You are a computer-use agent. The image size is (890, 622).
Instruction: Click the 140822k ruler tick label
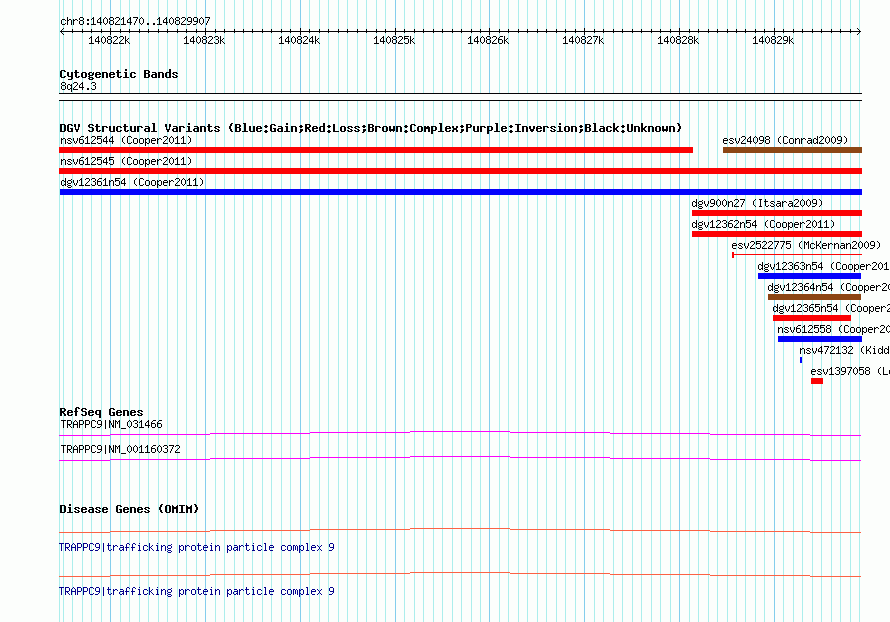(109, 41)
